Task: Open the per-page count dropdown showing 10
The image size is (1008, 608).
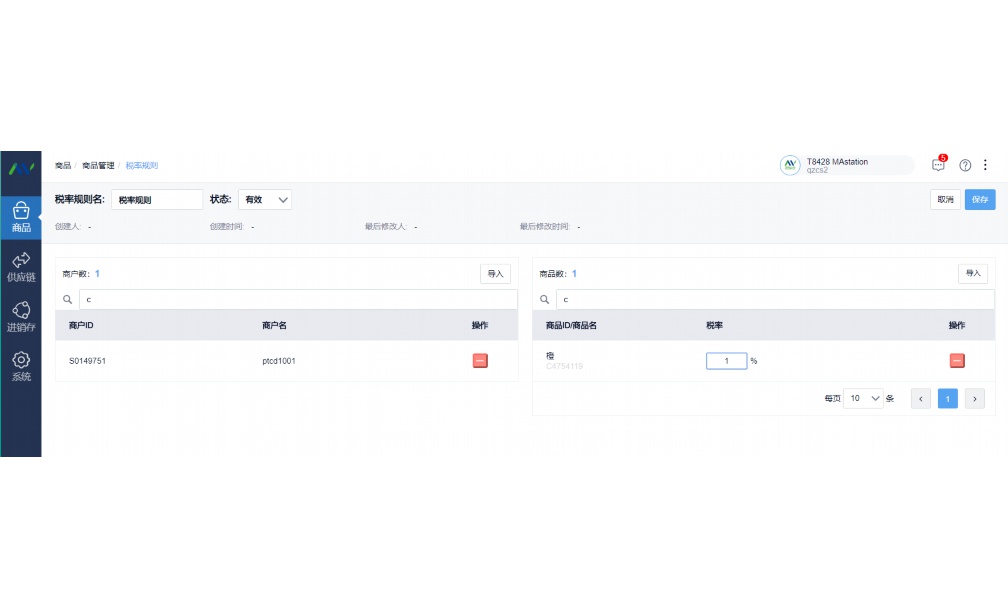Action: pyautogui.click(x=863, y=398)
